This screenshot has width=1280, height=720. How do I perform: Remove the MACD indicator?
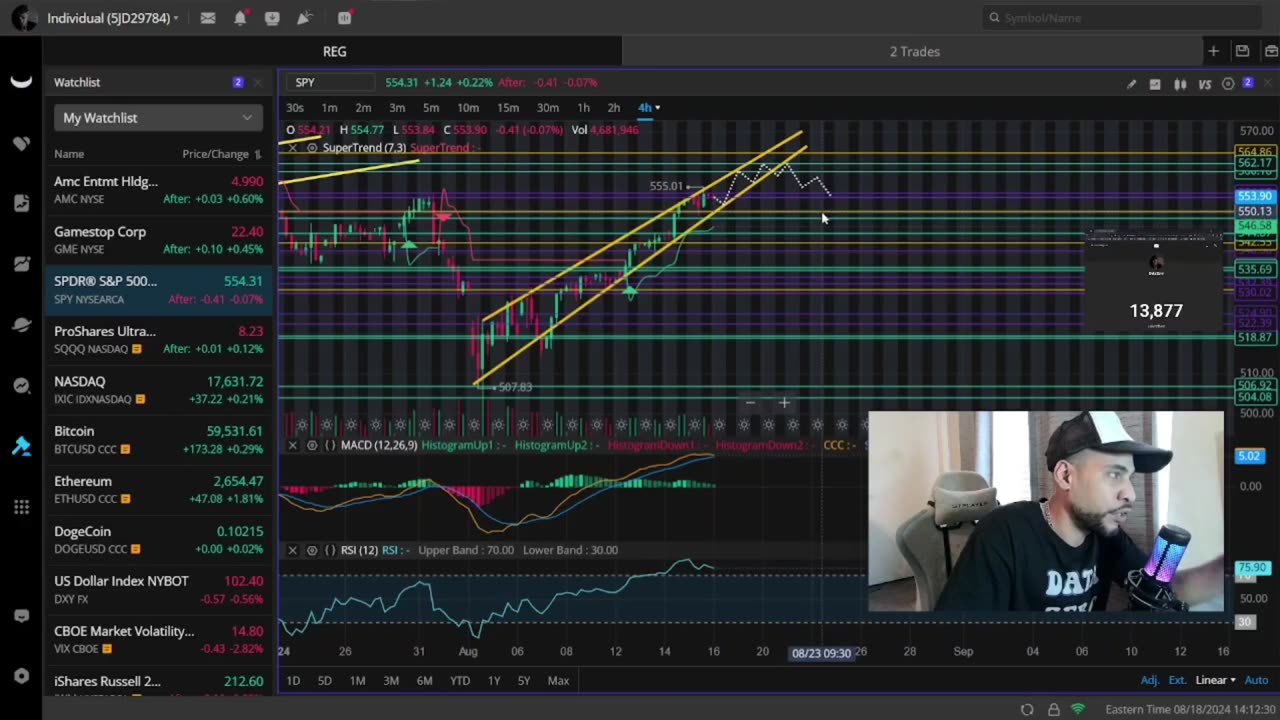coord(293,445)
